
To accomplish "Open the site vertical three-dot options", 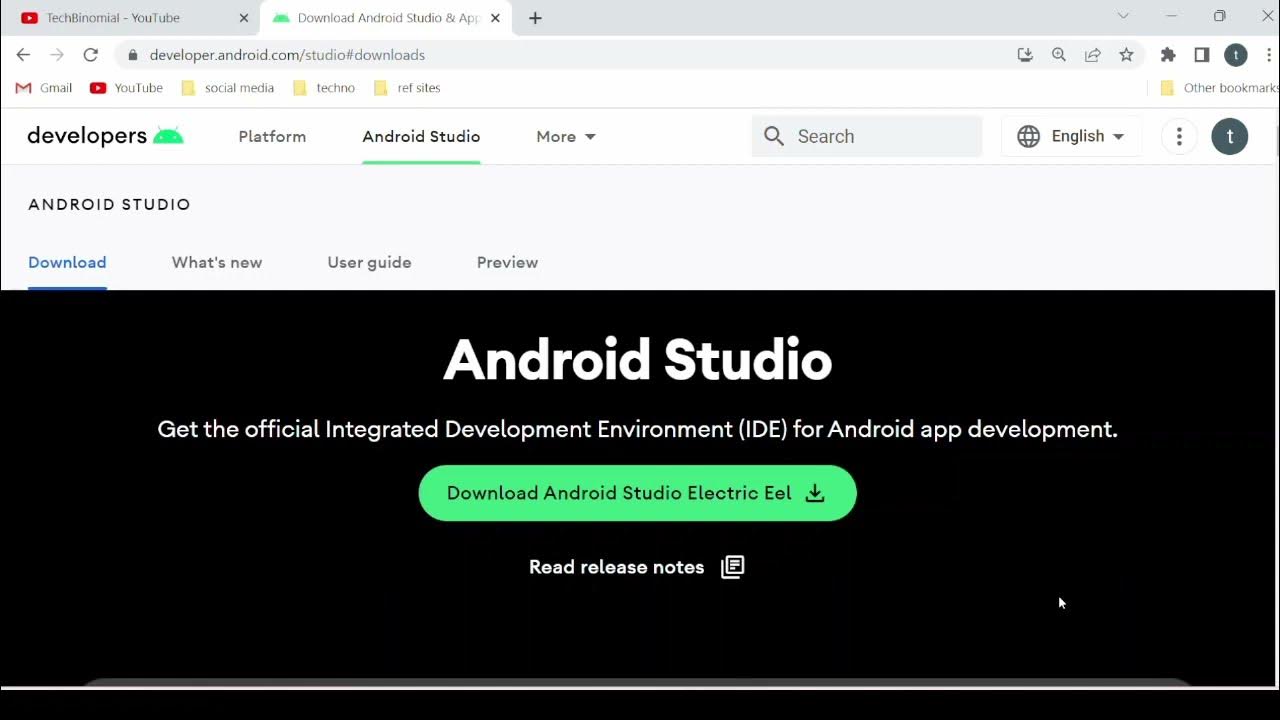I will click(1179, 136).
